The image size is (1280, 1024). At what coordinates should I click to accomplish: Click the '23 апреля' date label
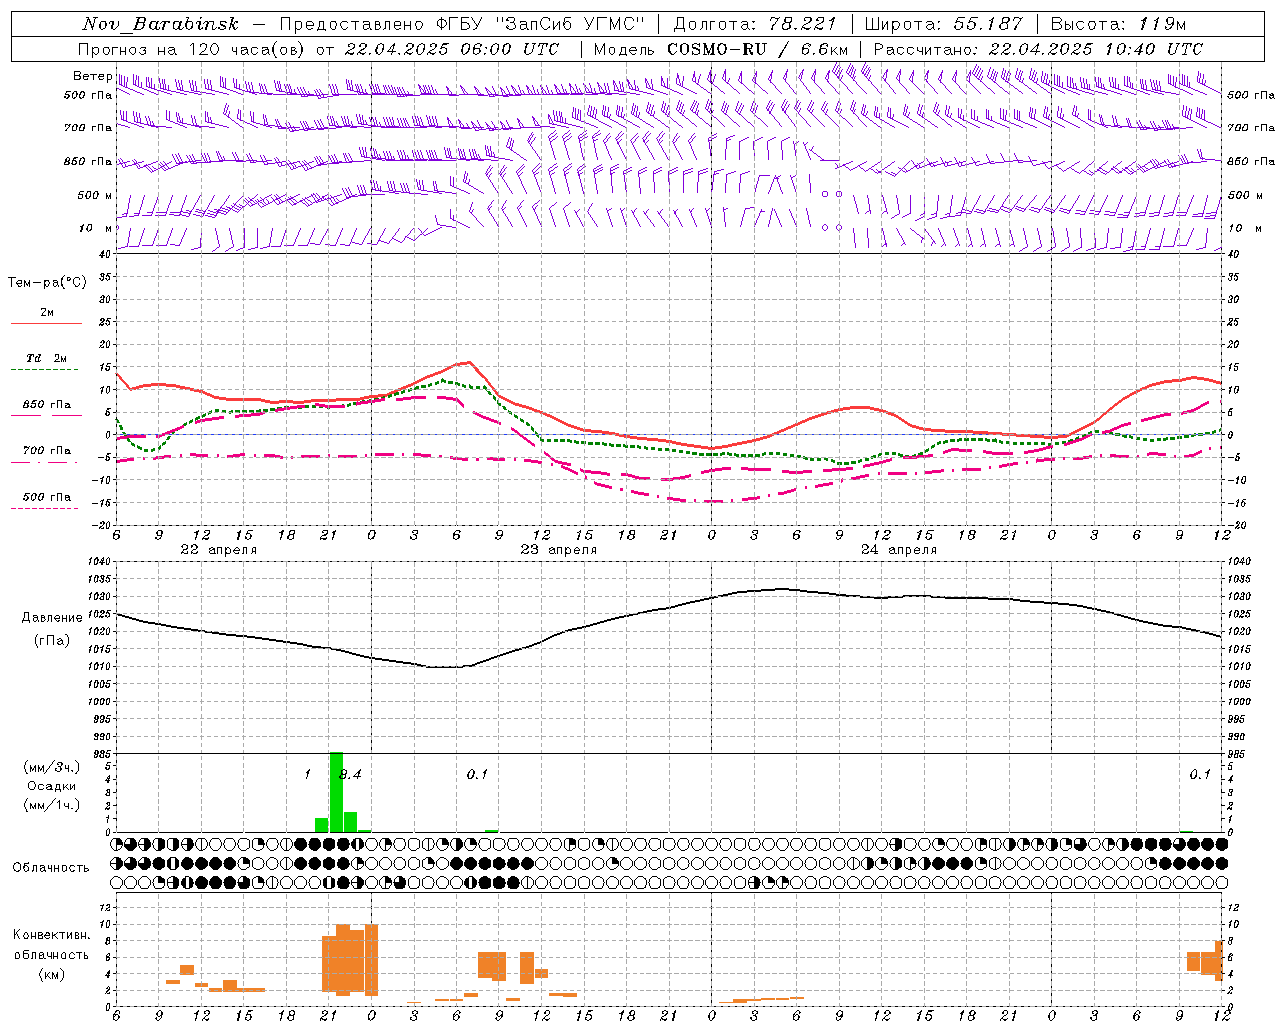pyautogui.click(x=558, y=550)
